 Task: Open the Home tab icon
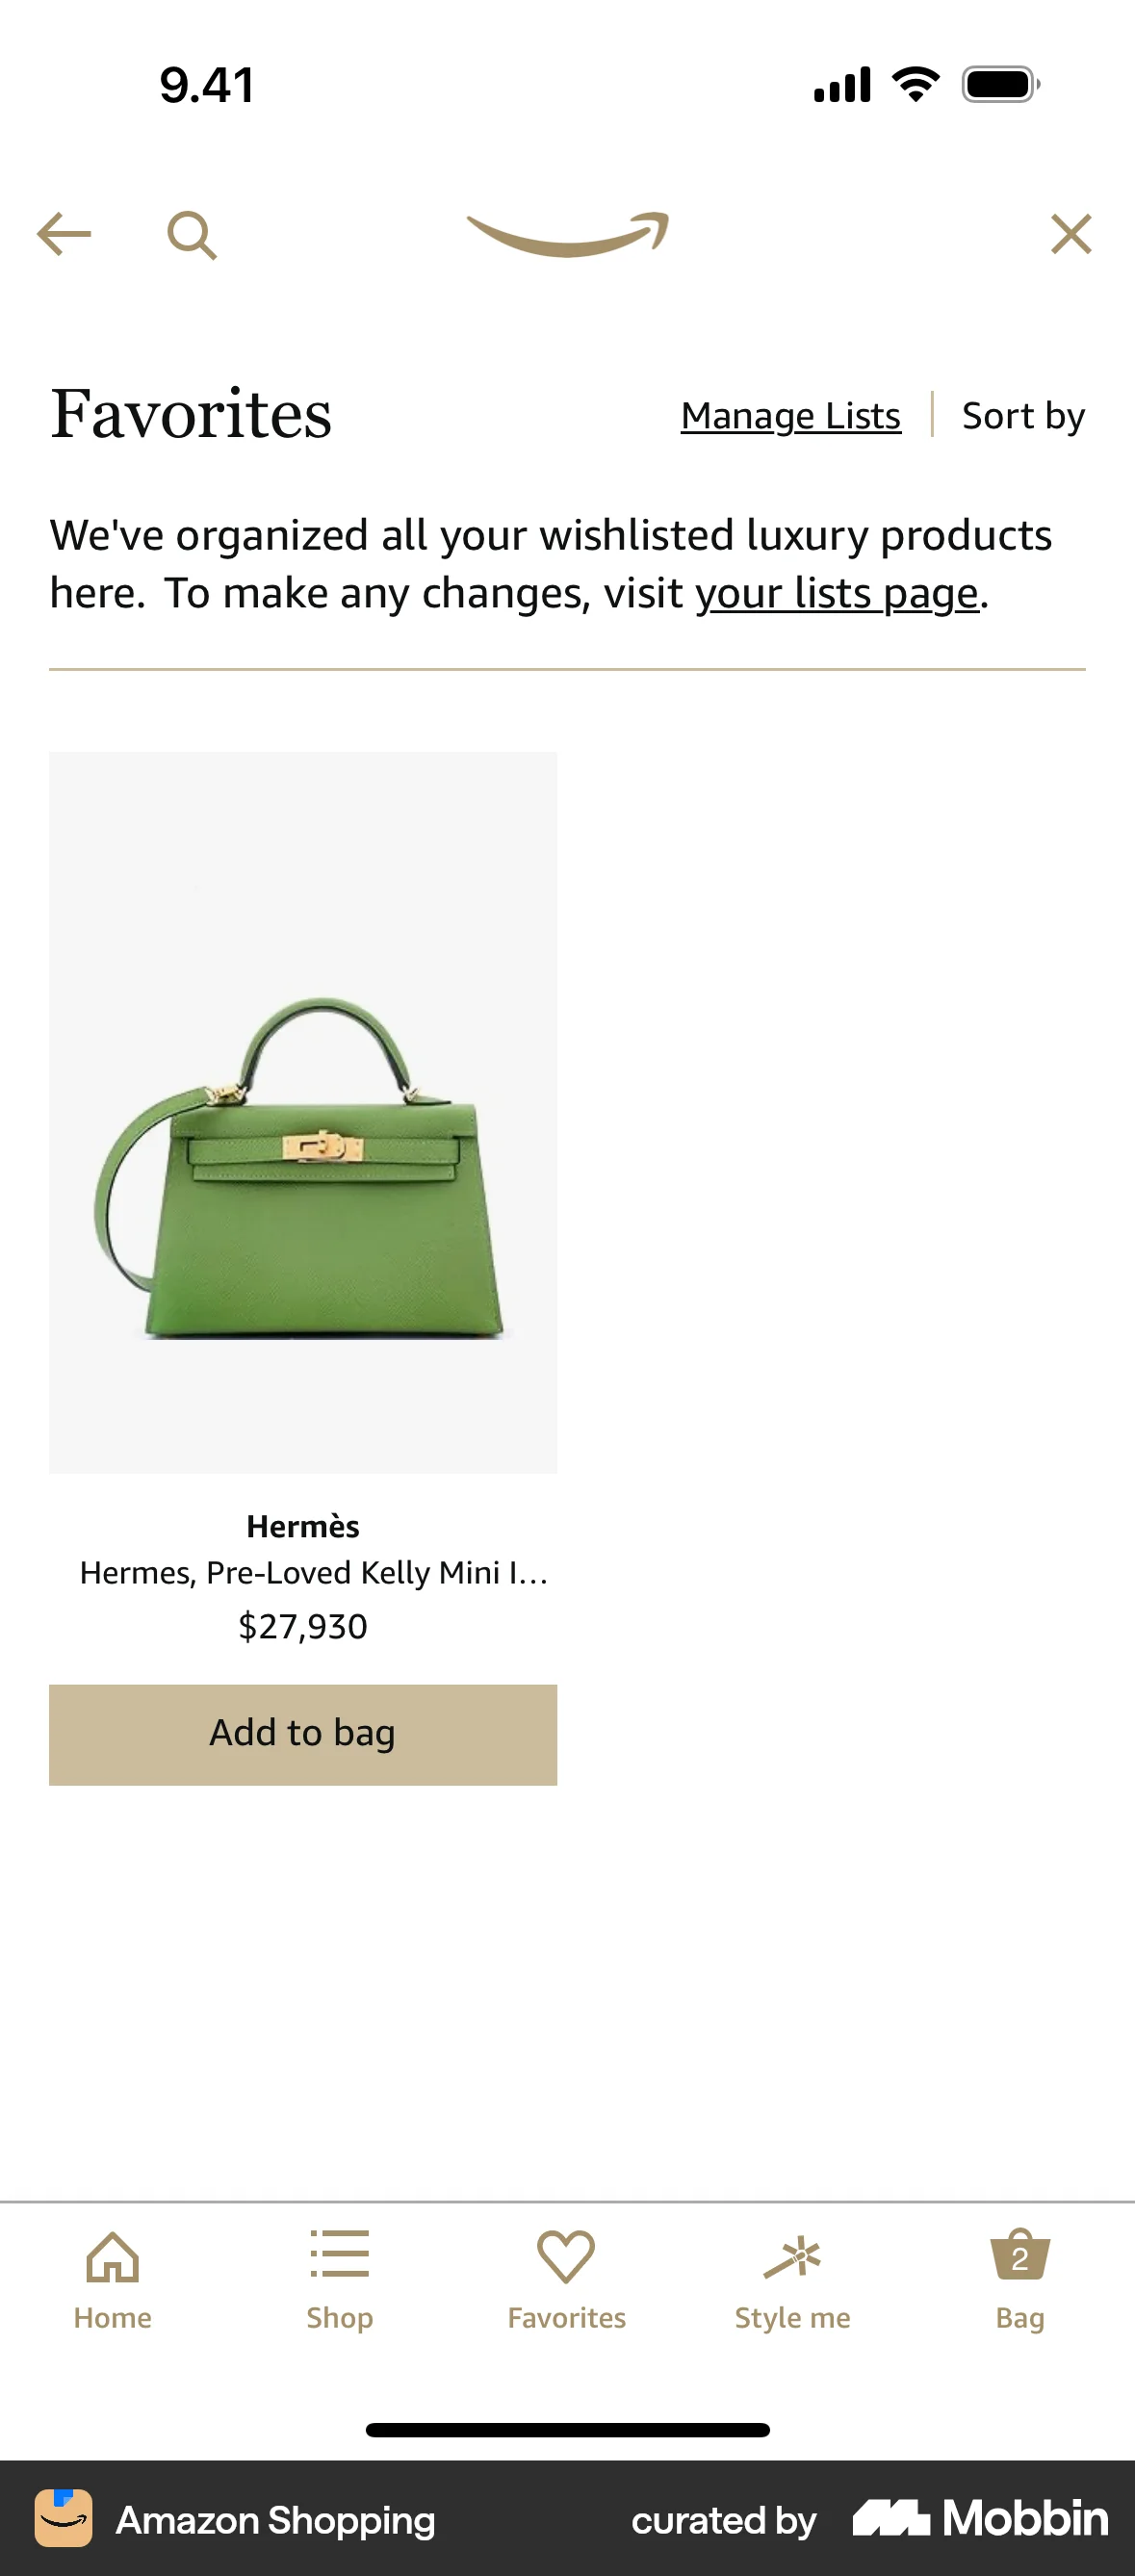(113, 2258)
